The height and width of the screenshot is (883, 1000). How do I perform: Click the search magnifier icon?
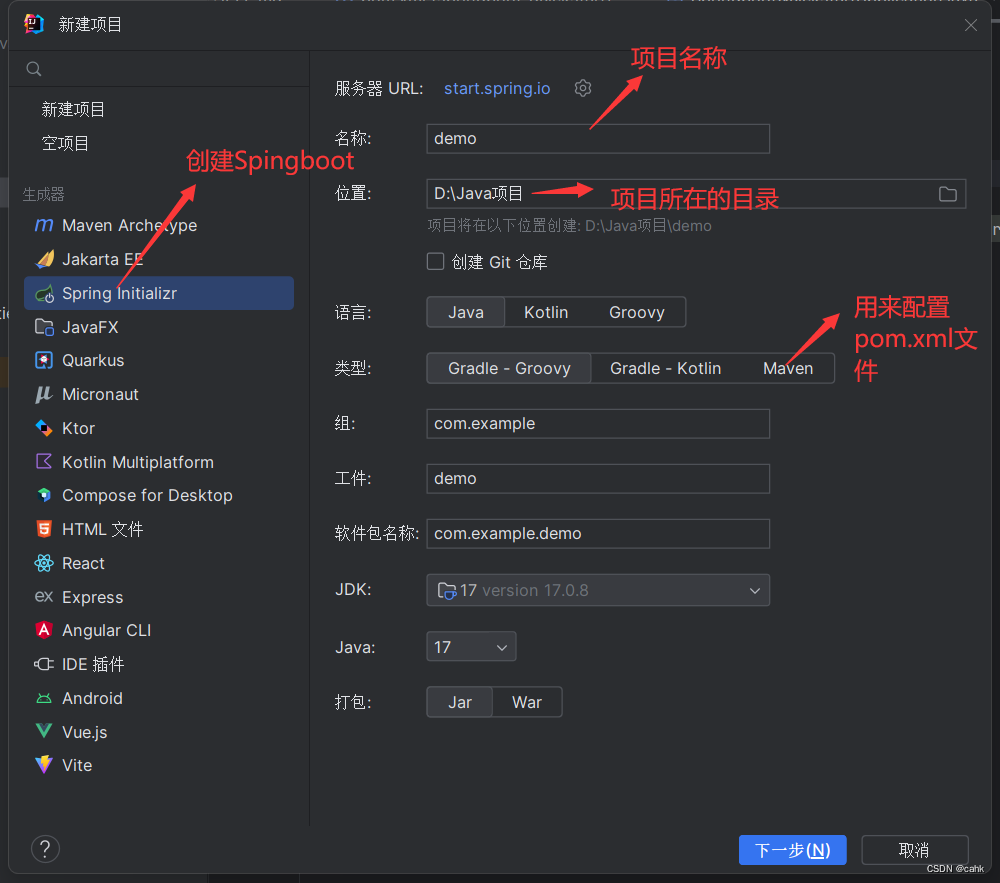[34, 69]
